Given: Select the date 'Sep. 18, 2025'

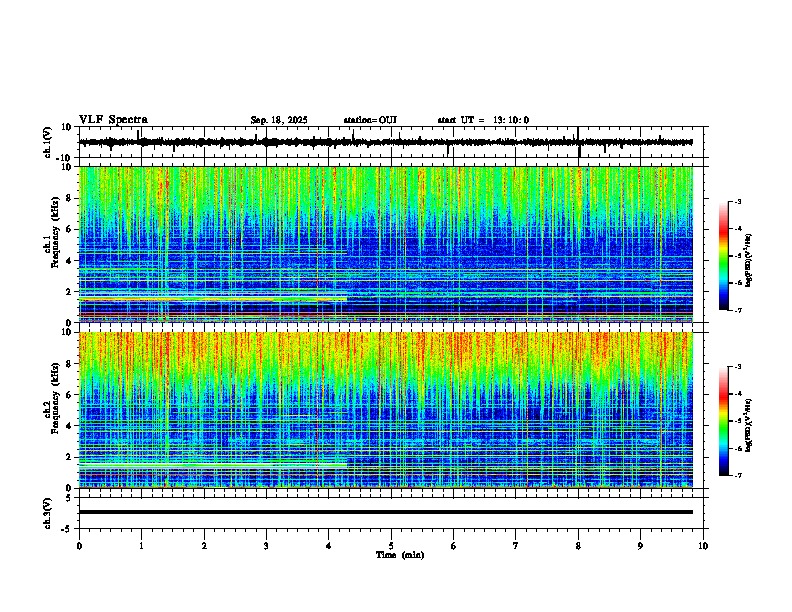Looking at the screenshot, I should (279, 120).
